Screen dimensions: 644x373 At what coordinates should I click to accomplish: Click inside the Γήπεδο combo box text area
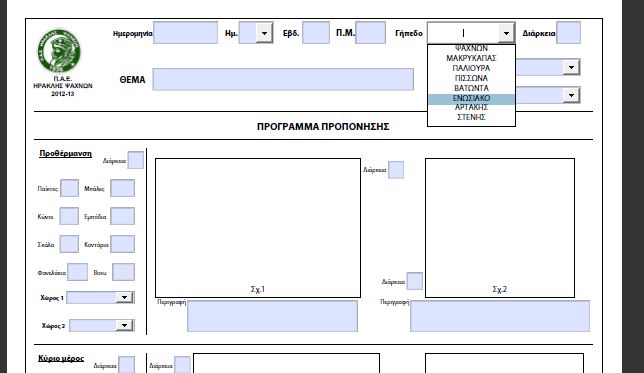(463, 33)
